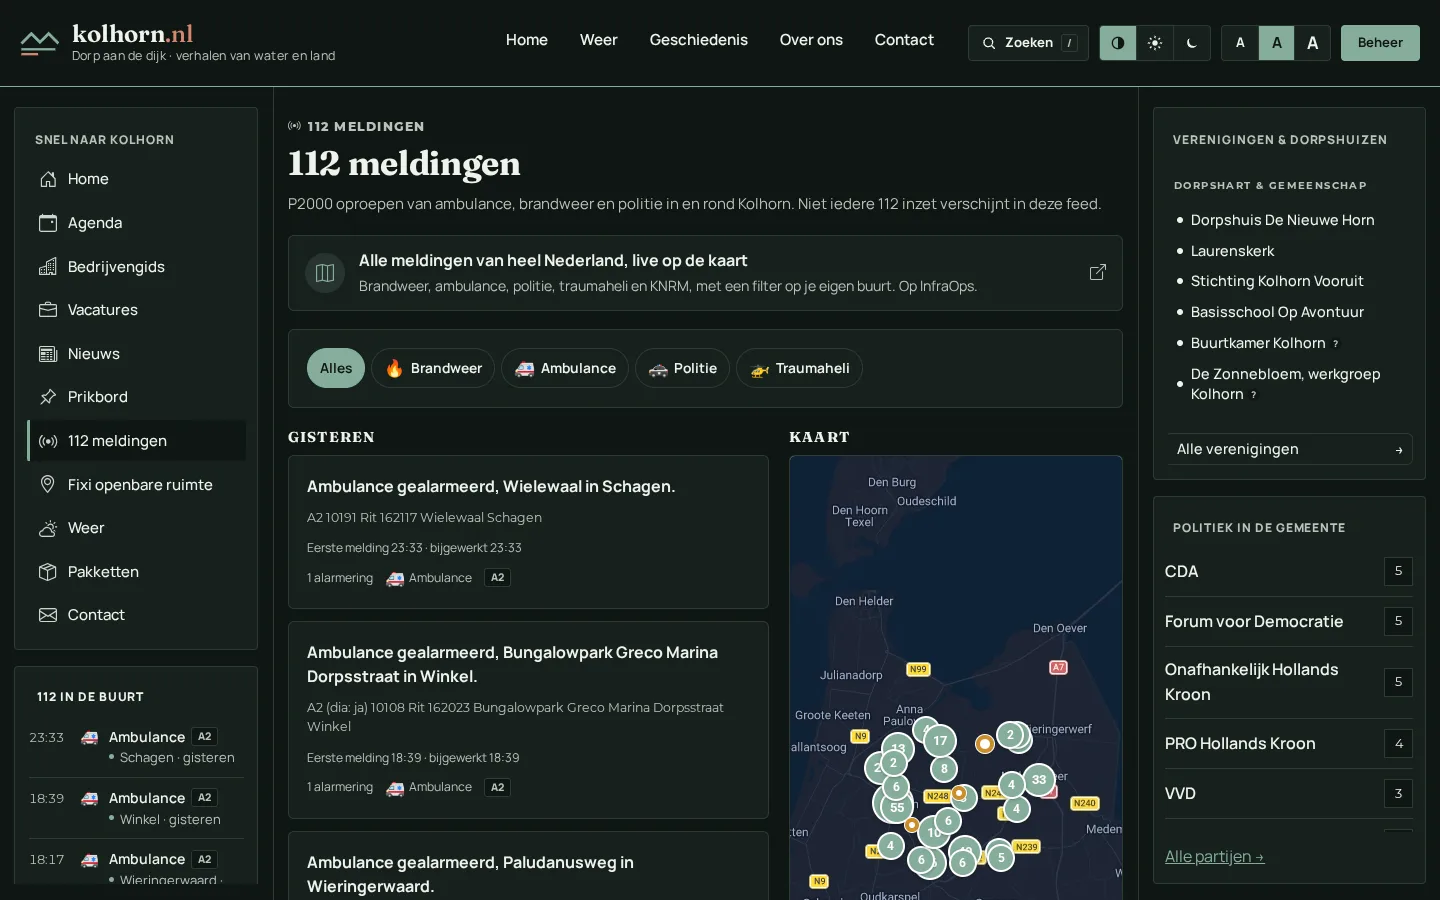Open Fixi openbare ruimte in sidebar

[136, 485]
